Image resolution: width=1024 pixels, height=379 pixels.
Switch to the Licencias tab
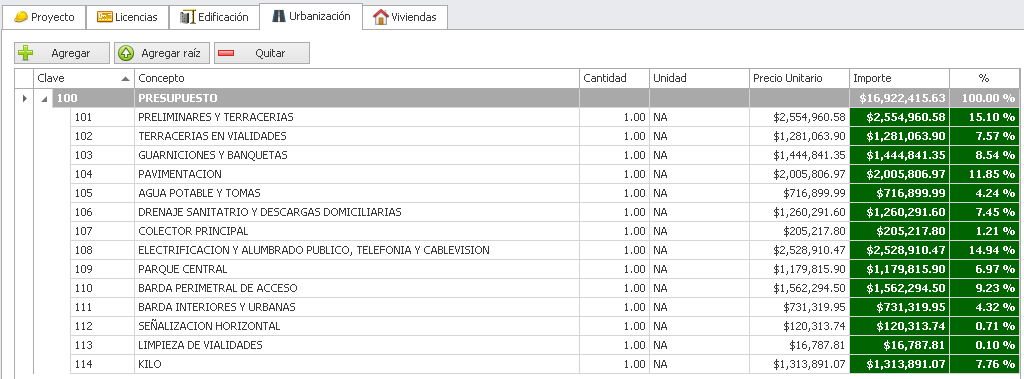pos(127,17)
